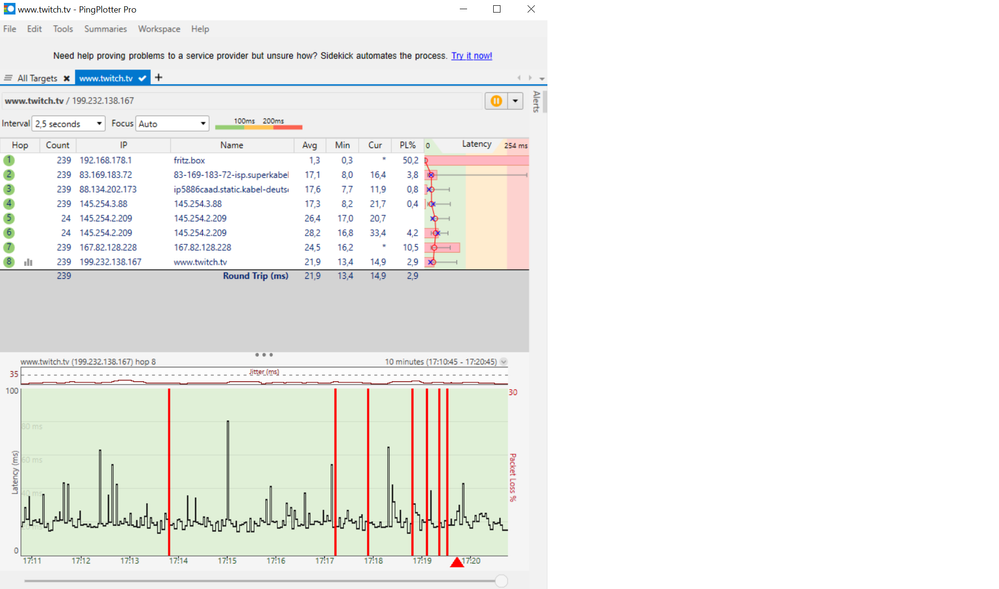
Task: Open the Summaries menu
Action: [x=106, y=29]
